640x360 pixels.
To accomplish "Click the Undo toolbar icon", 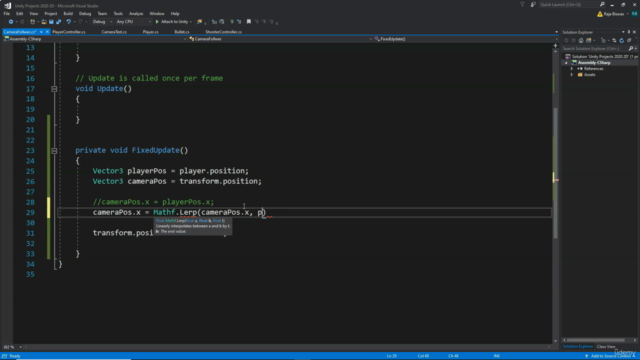I will click(x=69, y=22).
